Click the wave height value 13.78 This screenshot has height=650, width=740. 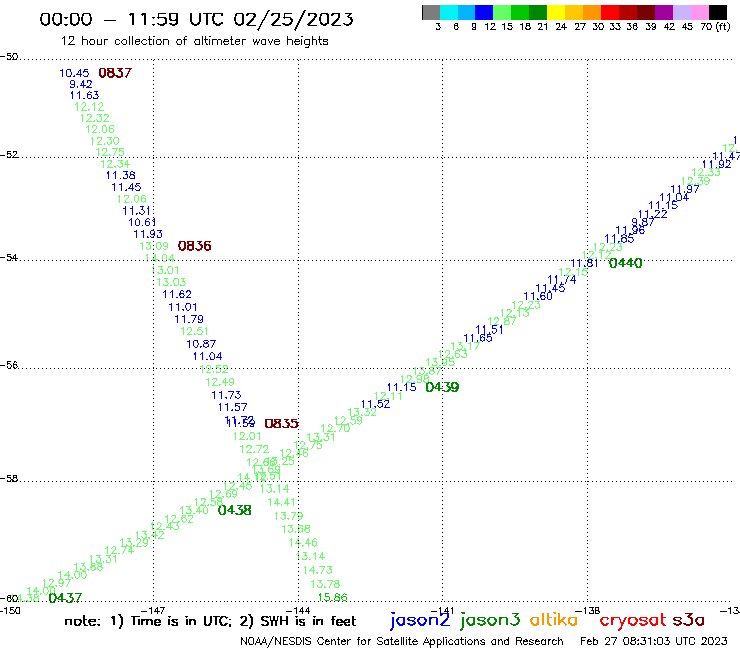point(325,584)
